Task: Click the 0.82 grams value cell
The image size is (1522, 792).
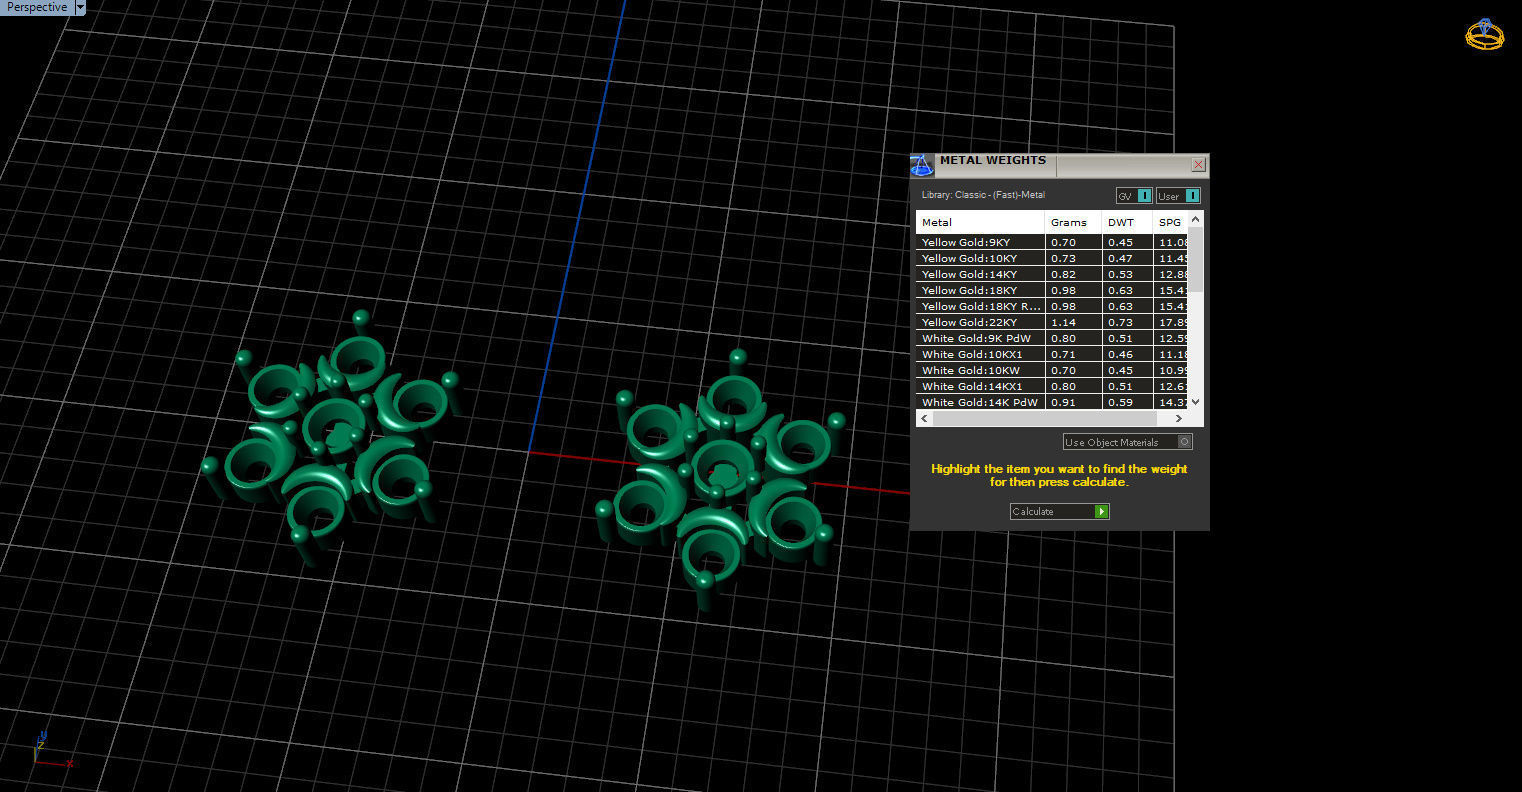Action: coord(1074,274)
